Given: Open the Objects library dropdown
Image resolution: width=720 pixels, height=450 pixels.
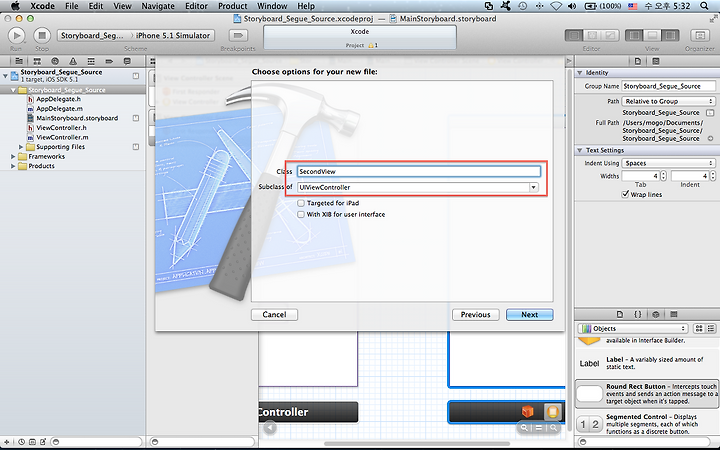Looking at the screenshot, I should click(x=633, y=328).
